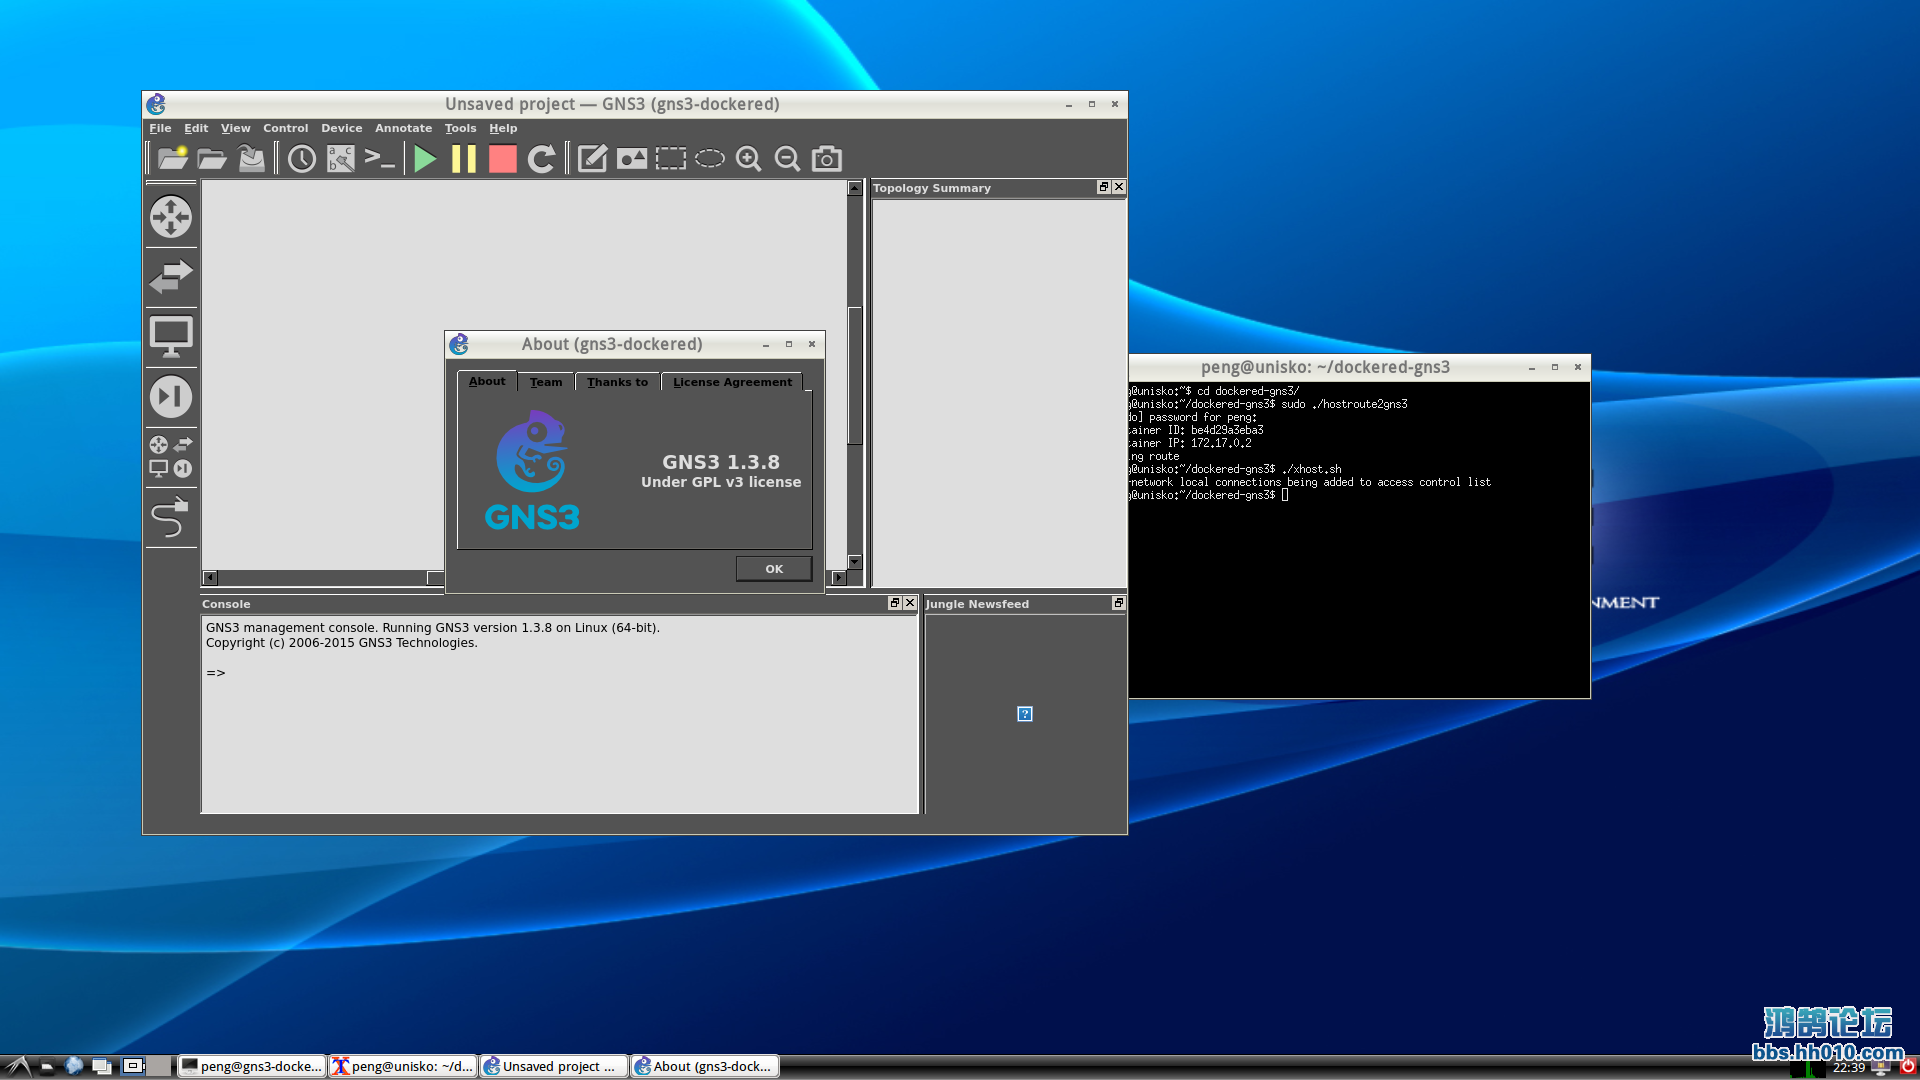
Task: Click the 22:39 clock in taskbar
Action: (x=1848, y=1068)
